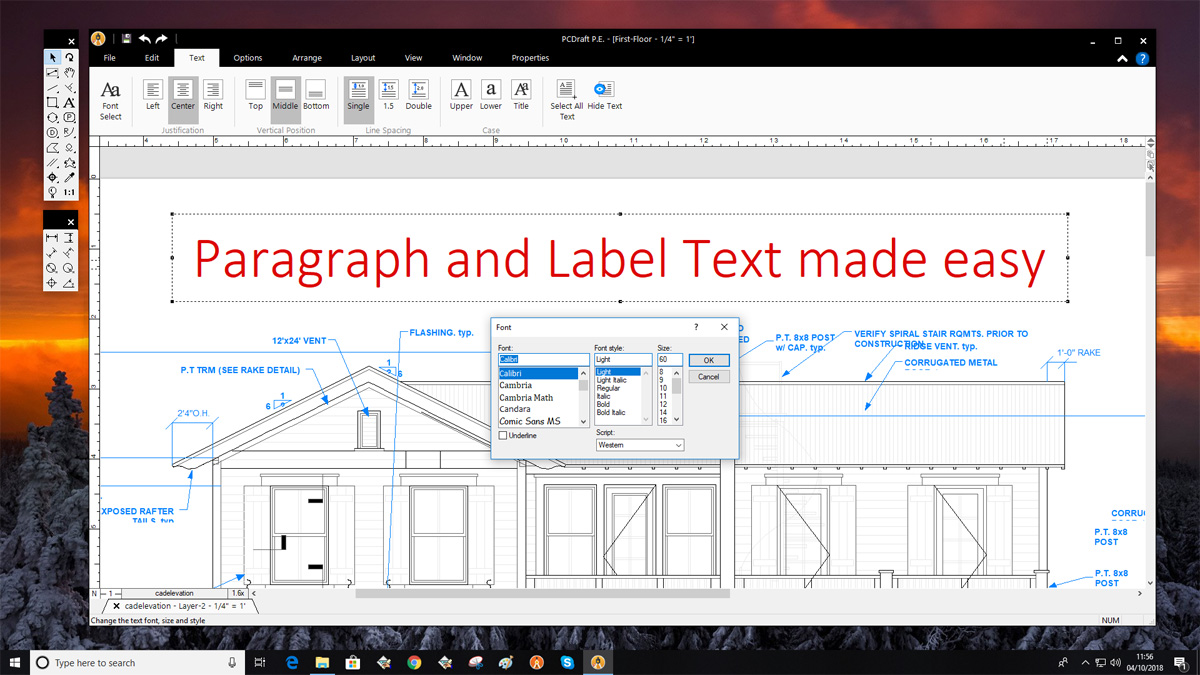Viewport: 1200px width, 675px height.
Task: Click the Hide Text icon
Action: click(x=604, y=95)
